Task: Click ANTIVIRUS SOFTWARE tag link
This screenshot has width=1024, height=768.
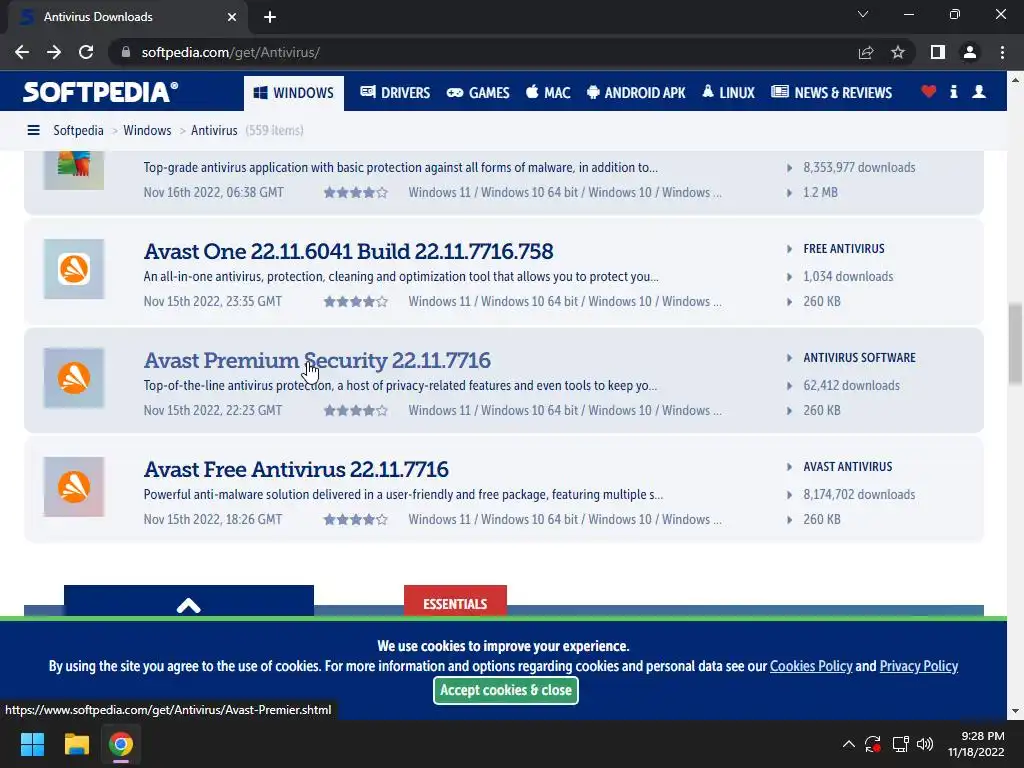Action: point(859,358)
